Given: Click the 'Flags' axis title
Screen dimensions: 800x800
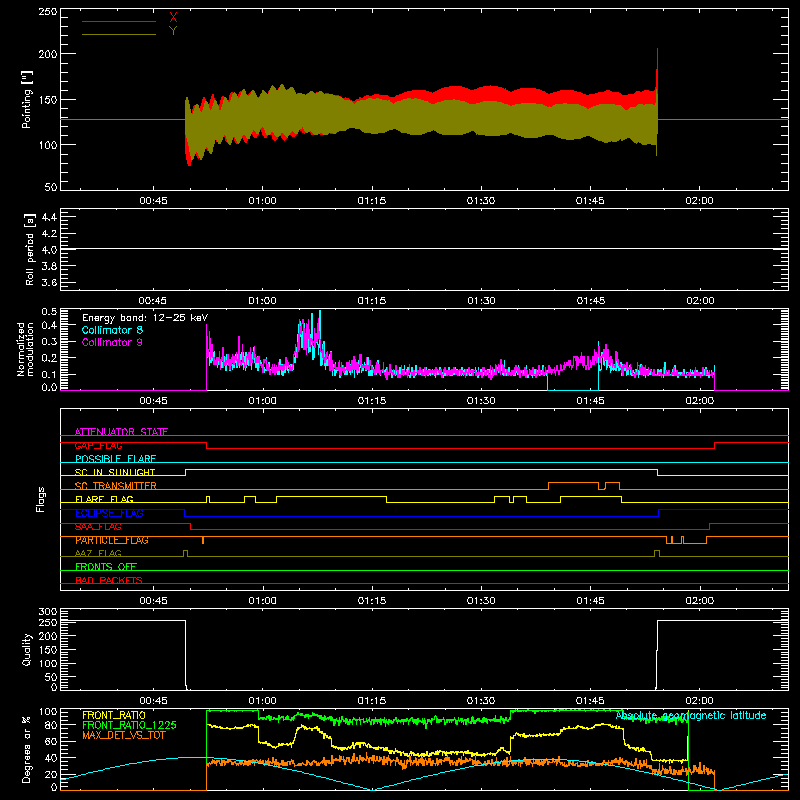Looking at the screenshot, I should click(40, 499).
